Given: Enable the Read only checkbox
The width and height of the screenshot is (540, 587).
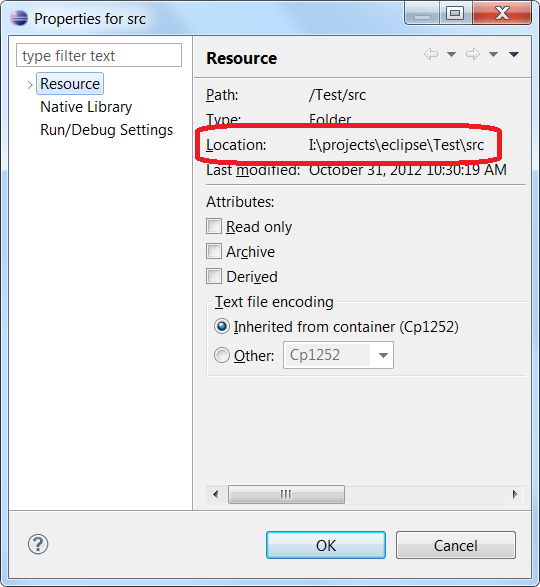Looking at the screenshot, I should click(x=214, y=226).
